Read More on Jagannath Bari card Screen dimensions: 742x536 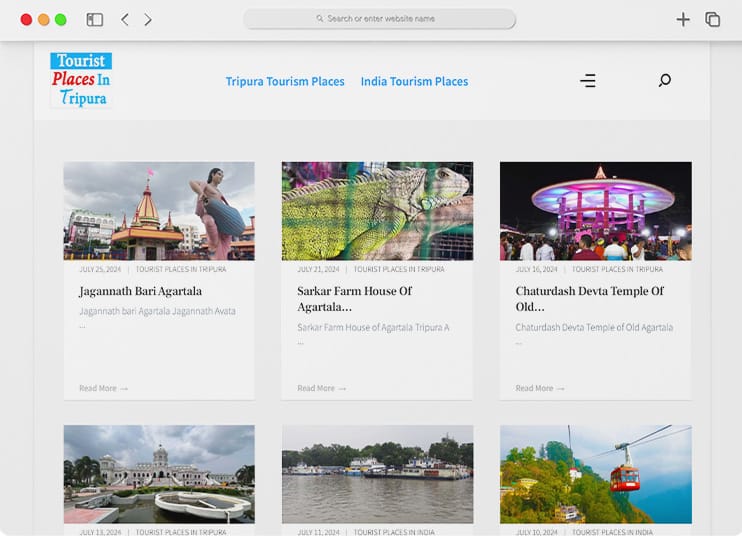click(x=104, y=388)
